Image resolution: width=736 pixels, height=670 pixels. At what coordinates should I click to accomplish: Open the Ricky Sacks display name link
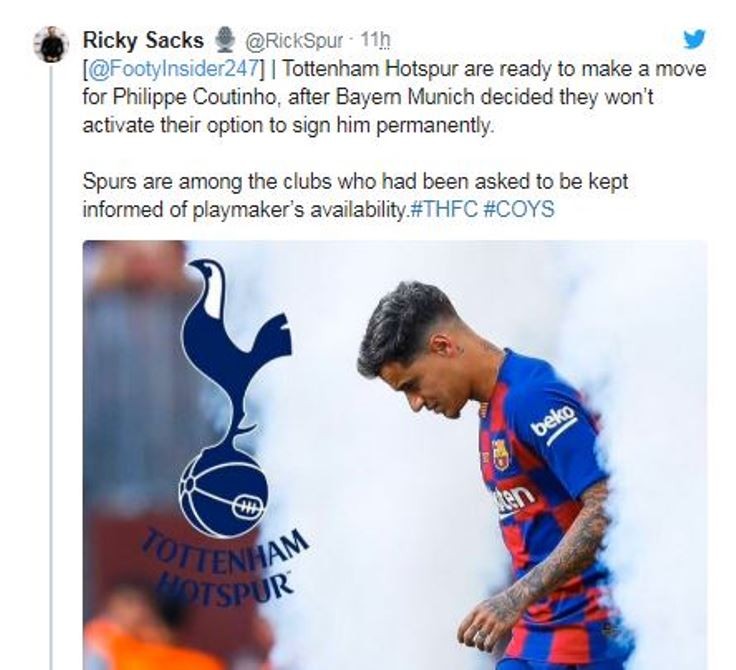[143, 40]
